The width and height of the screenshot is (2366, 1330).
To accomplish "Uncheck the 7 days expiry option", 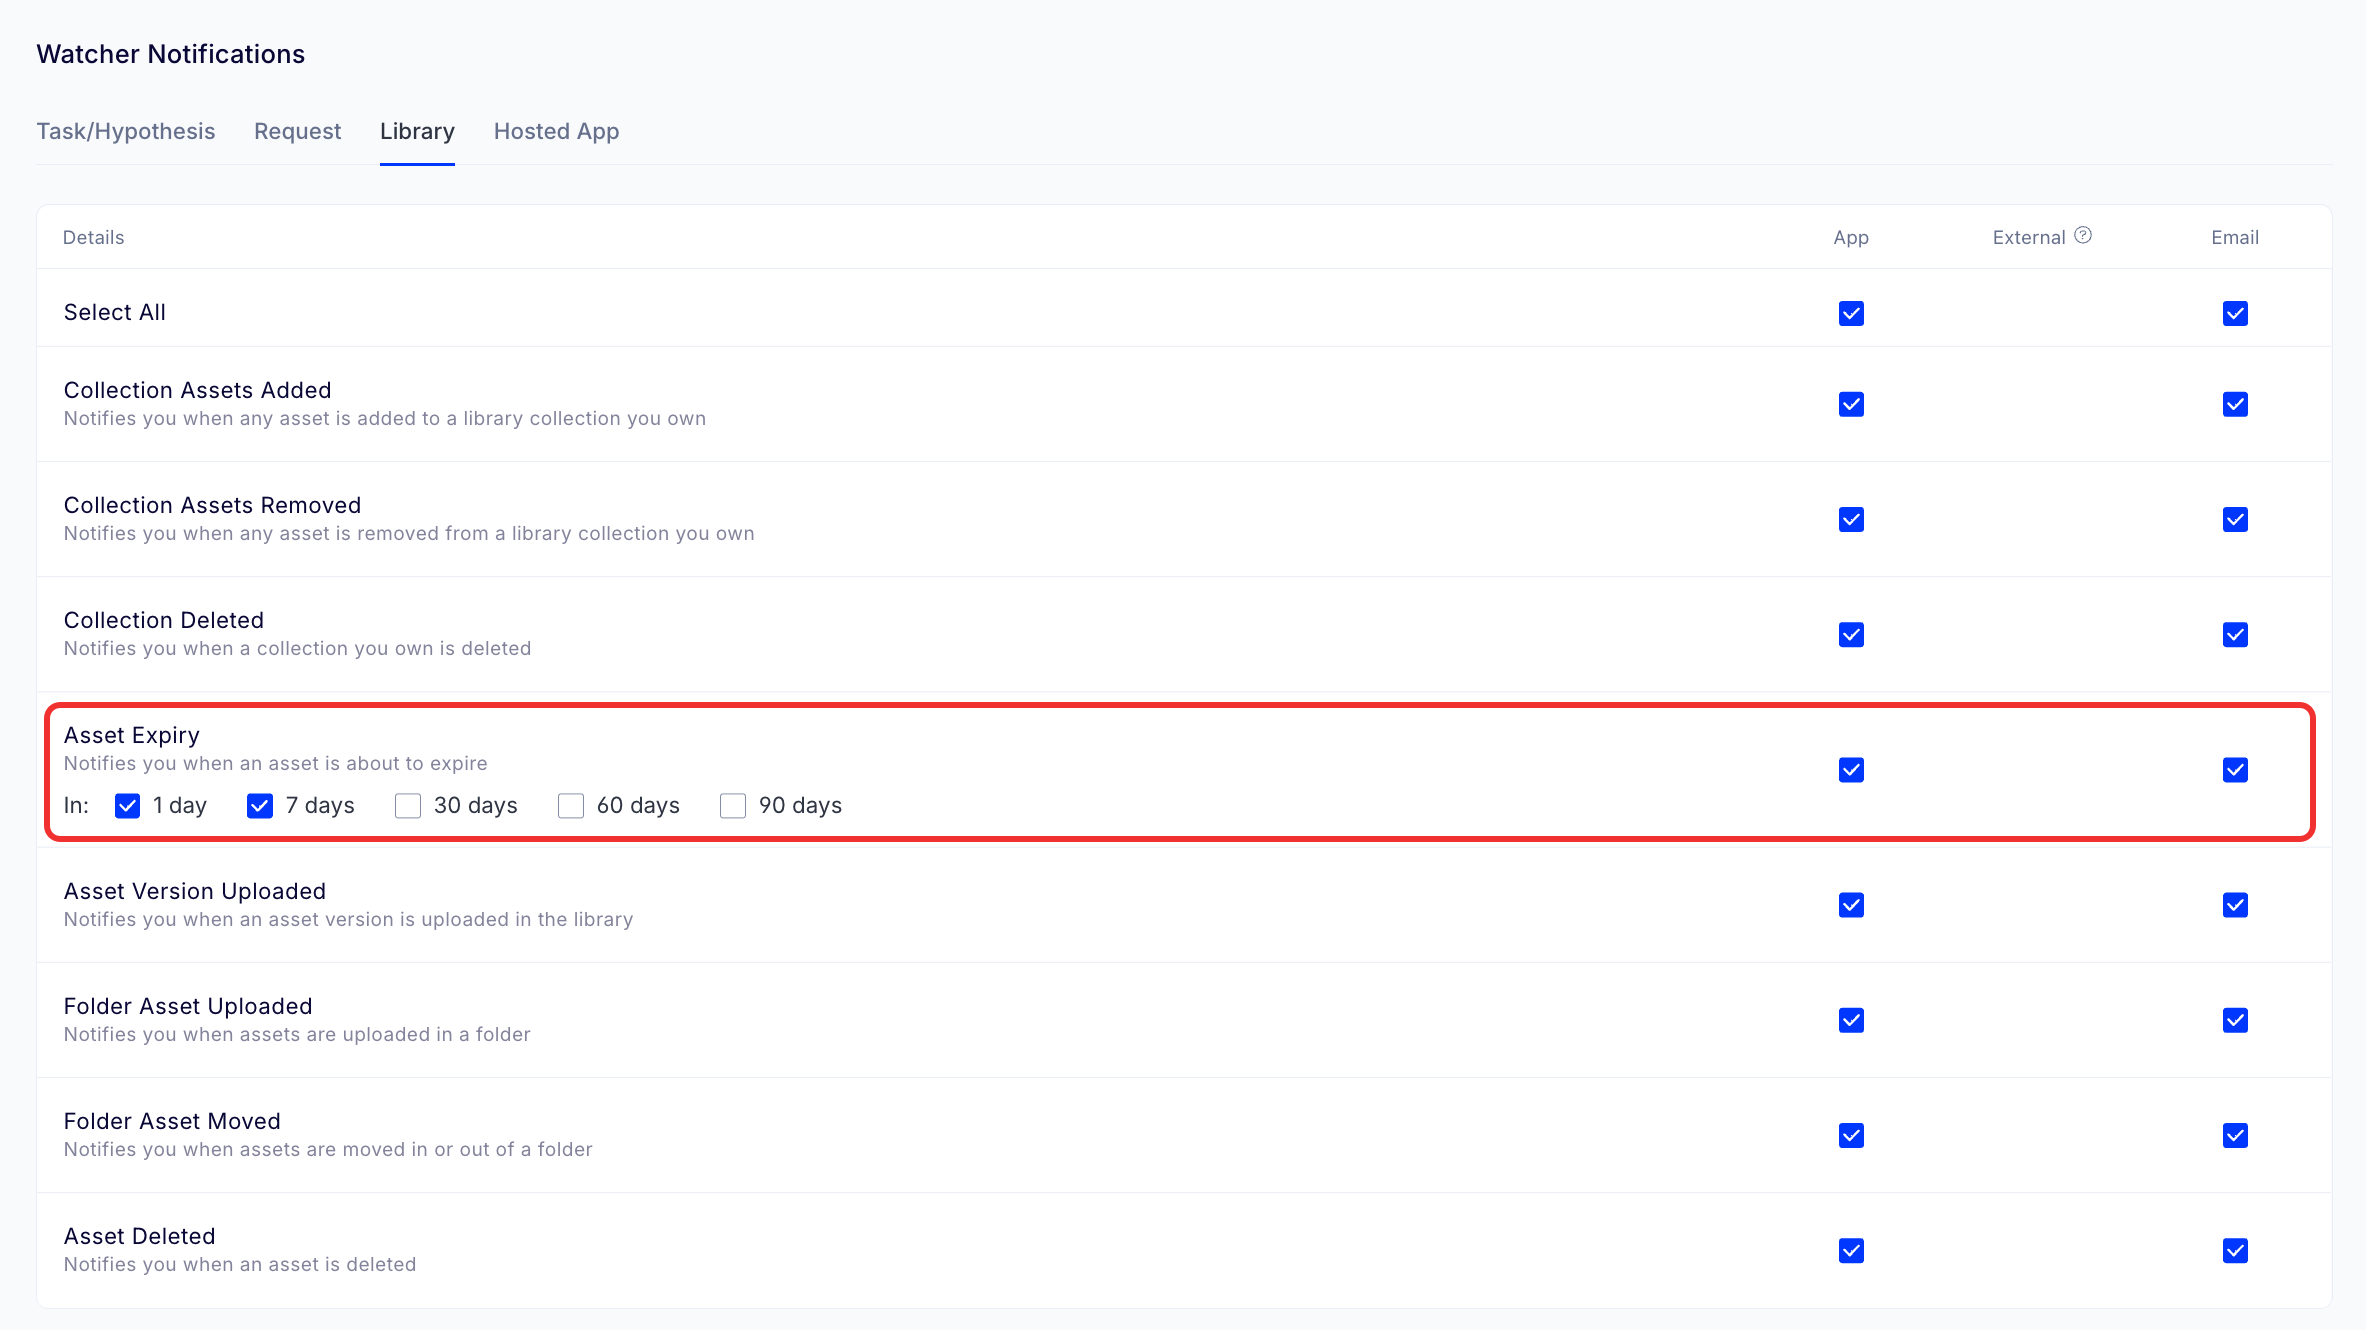I will coord(260,806).
